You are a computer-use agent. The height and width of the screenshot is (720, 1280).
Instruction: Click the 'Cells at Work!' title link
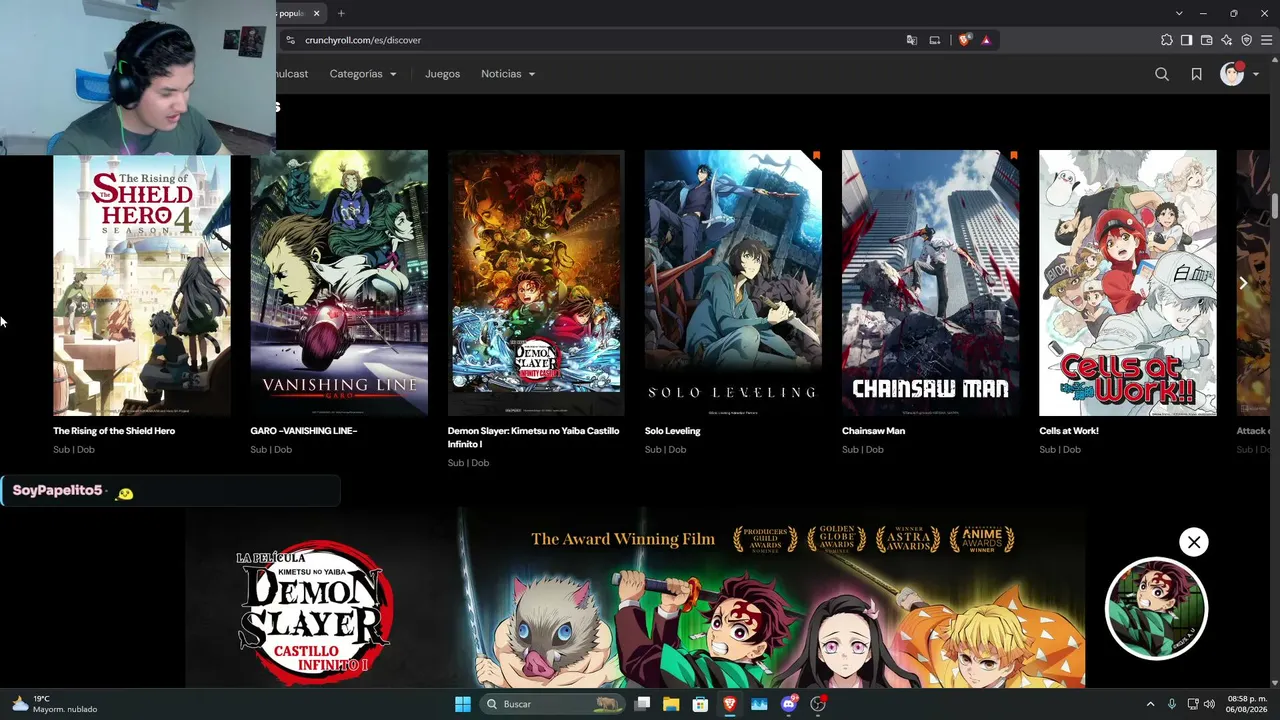pos(1069,431)
